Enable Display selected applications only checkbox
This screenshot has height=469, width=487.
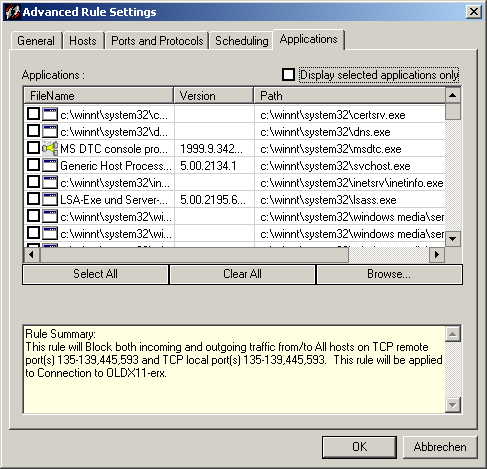(288, 75)
